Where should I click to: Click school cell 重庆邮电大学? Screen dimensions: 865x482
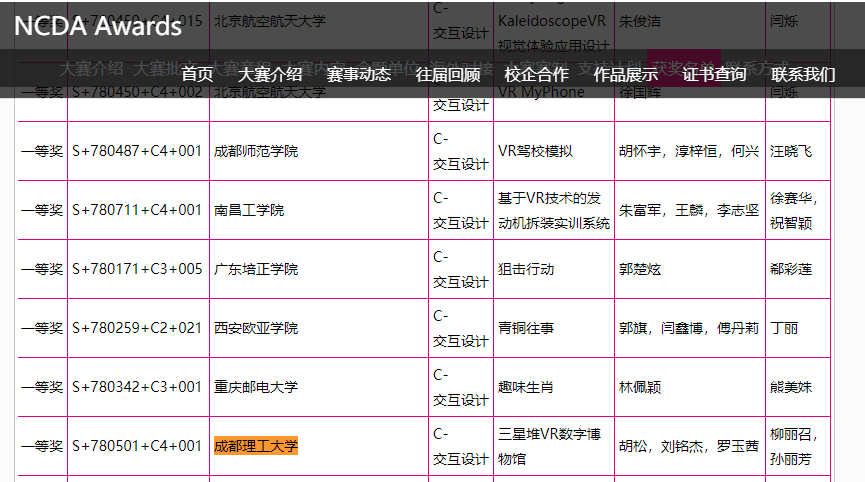[x=256, y=387]
